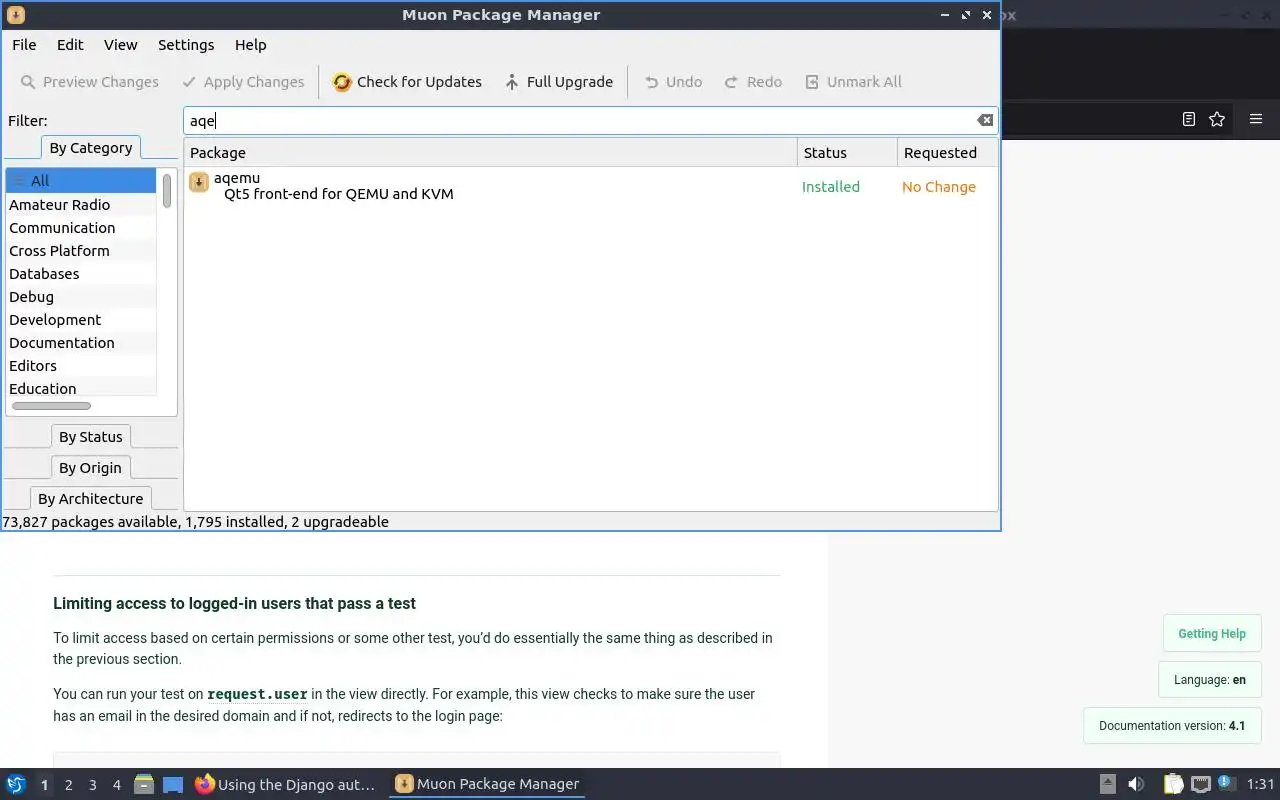Click the update notifier icon in the tray
Screen dimensions: 1280x800
1227,783
